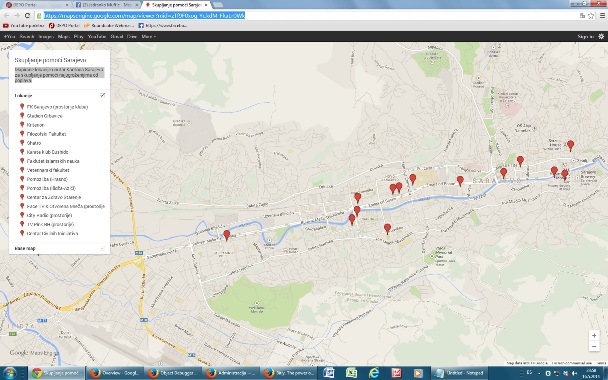The height and width of the screenshot is (380, 608).
Task: Open Gmail in the Google bar
Action: [117, 36]
